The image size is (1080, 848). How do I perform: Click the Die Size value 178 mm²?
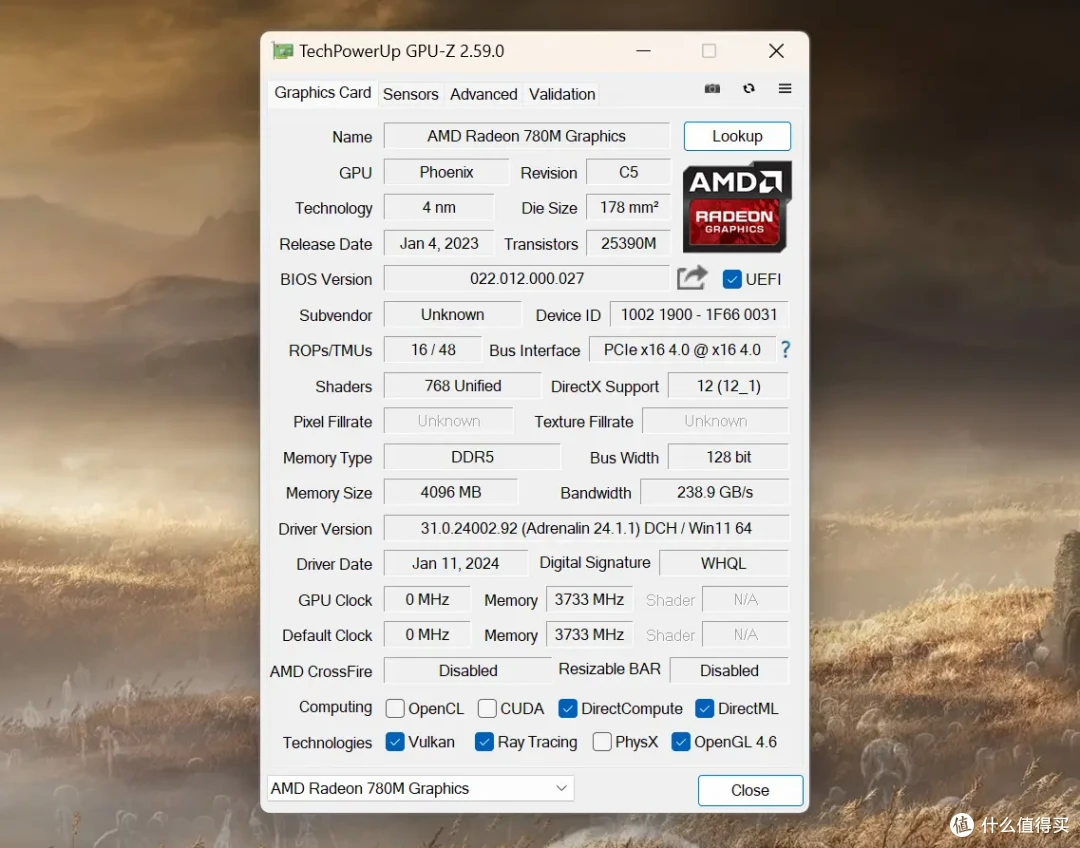628,207
